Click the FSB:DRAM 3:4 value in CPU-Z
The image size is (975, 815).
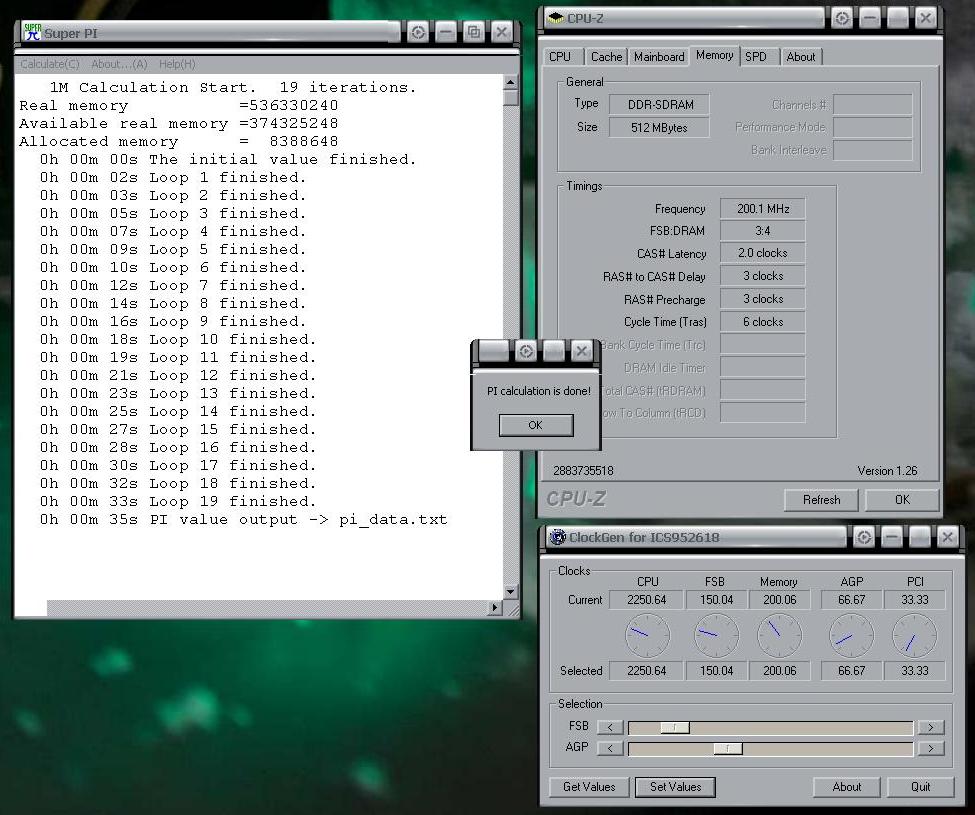[763, 231]
